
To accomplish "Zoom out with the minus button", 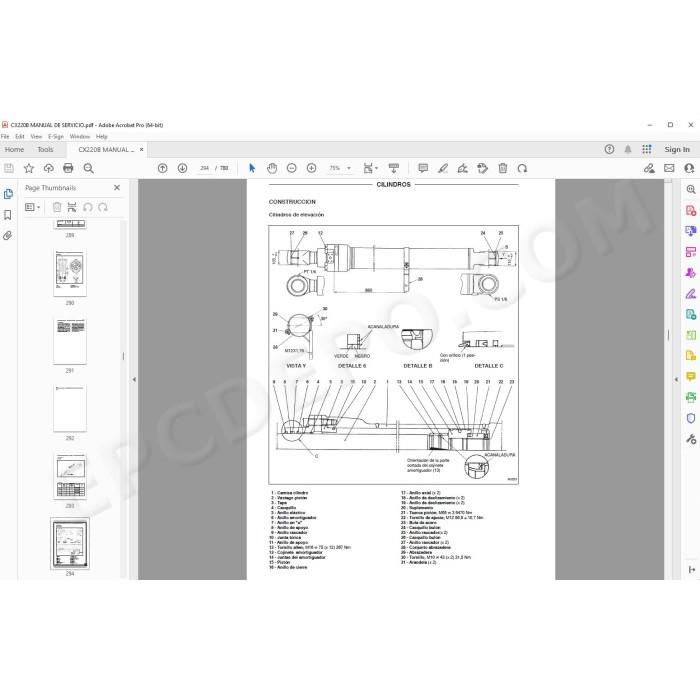I will (x=292, y=168).
